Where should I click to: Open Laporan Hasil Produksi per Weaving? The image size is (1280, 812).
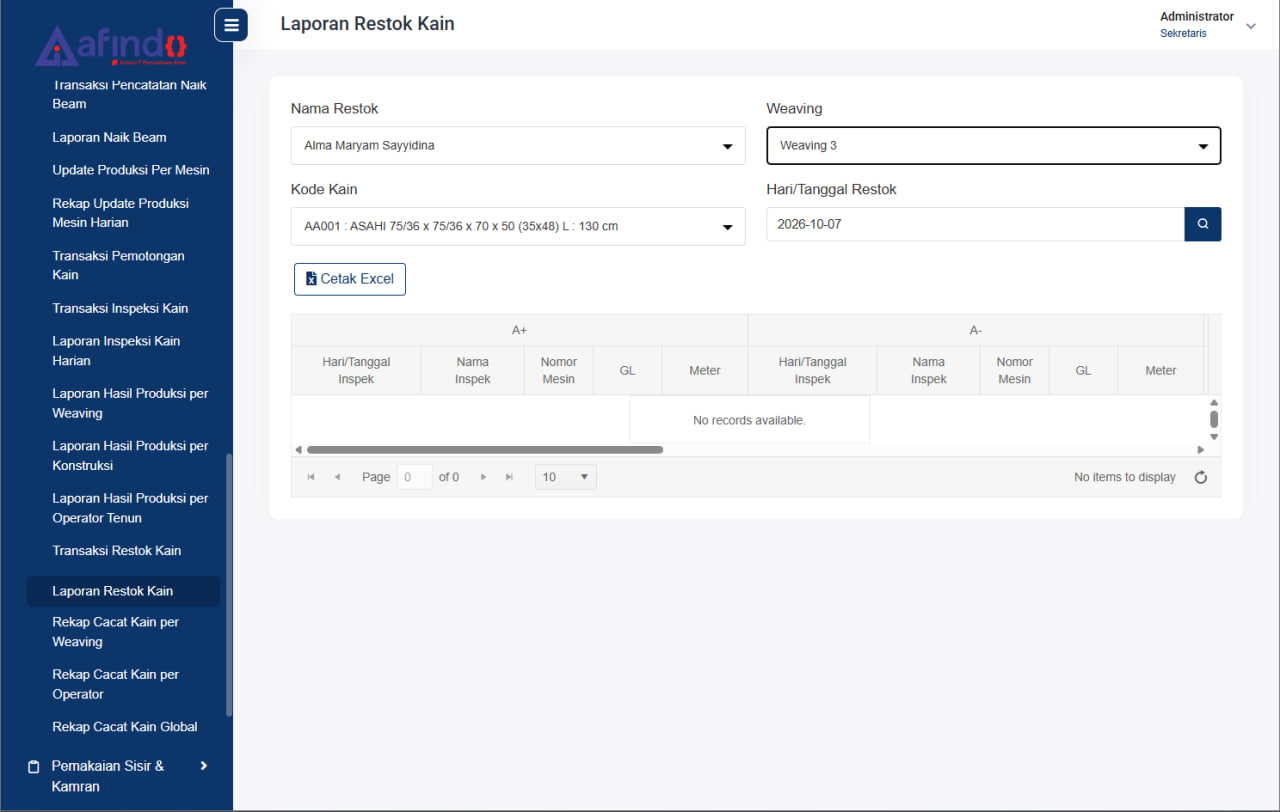tap(130, 403)
